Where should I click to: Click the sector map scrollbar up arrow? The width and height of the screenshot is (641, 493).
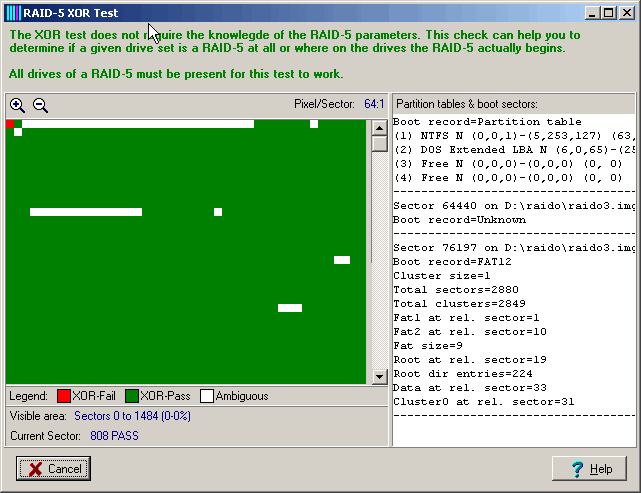pos(379,127)
